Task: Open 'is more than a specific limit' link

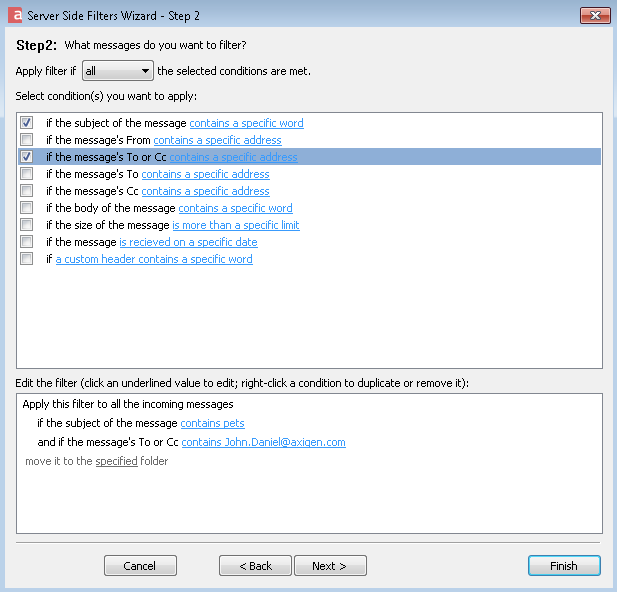Action: pyautogui.click(x=236, y=225)
